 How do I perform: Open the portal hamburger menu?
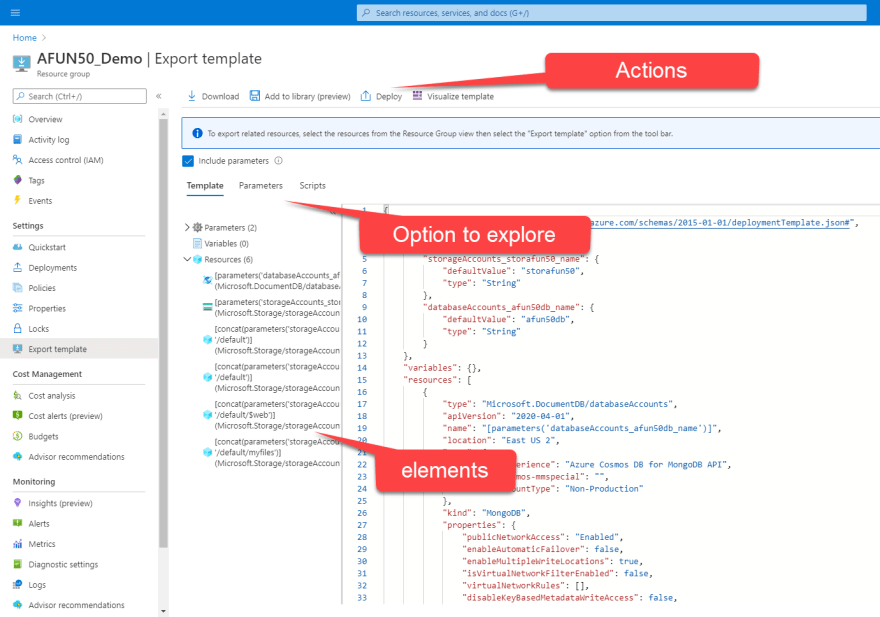click(15, 12)
